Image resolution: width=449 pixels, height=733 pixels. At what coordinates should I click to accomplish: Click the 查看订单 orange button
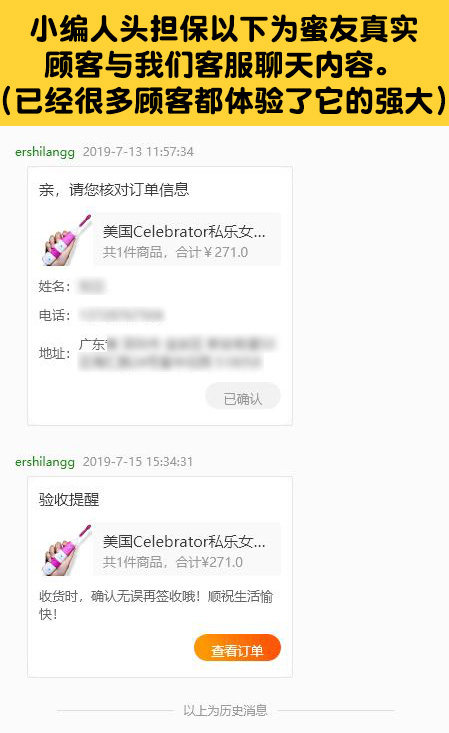pyautogui.click(x=237, y=647)
